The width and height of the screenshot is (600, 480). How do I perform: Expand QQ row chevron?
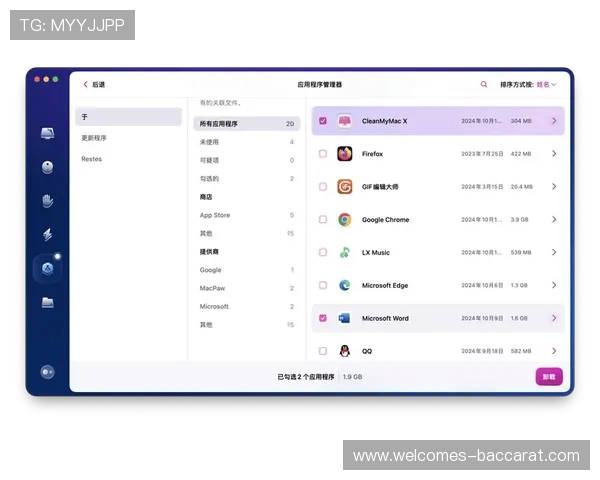(554, 351)
